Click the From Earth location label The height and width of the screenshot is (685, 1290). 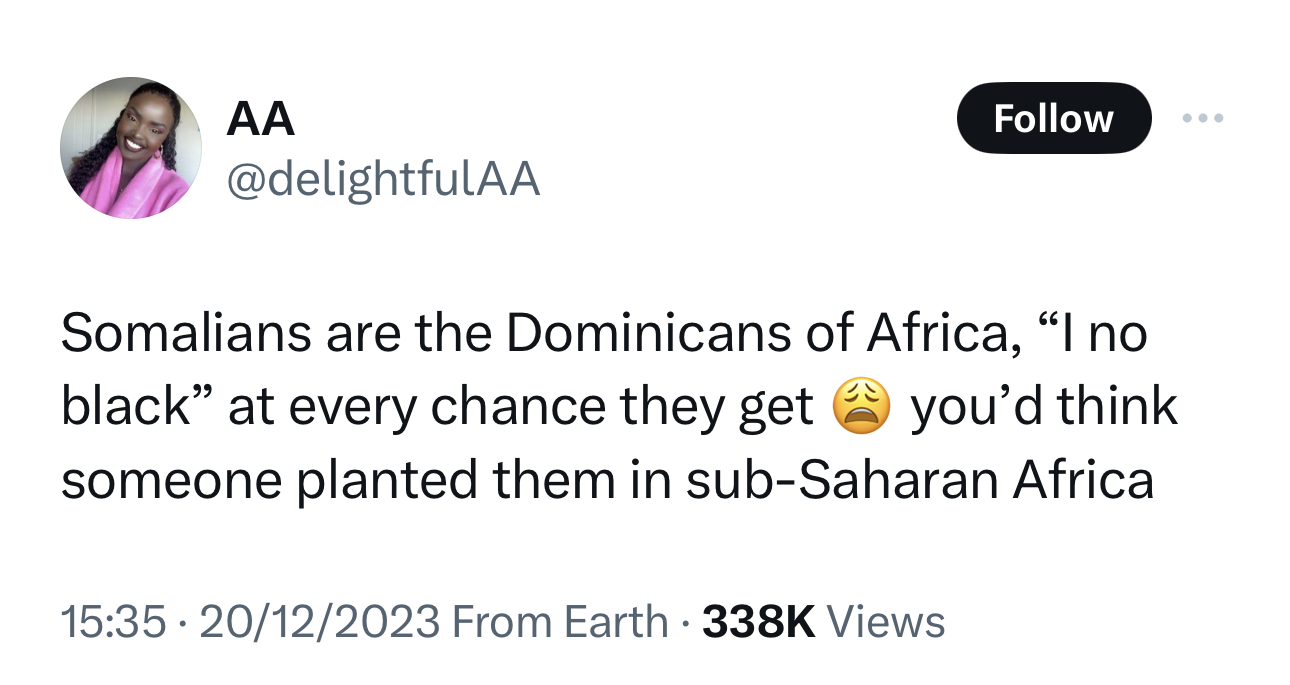(x=560, y=622)
